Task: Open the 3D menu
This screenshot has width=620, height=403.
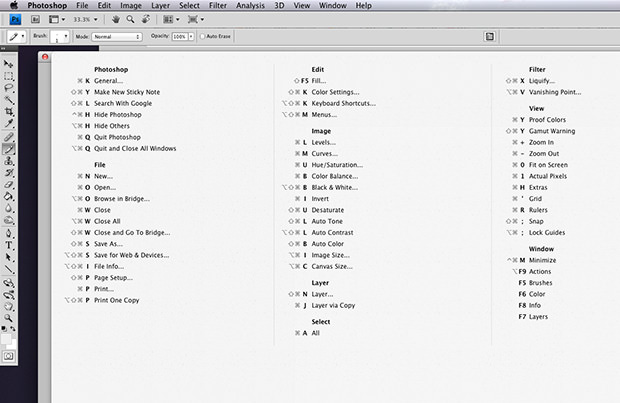Action: [279, 6]
